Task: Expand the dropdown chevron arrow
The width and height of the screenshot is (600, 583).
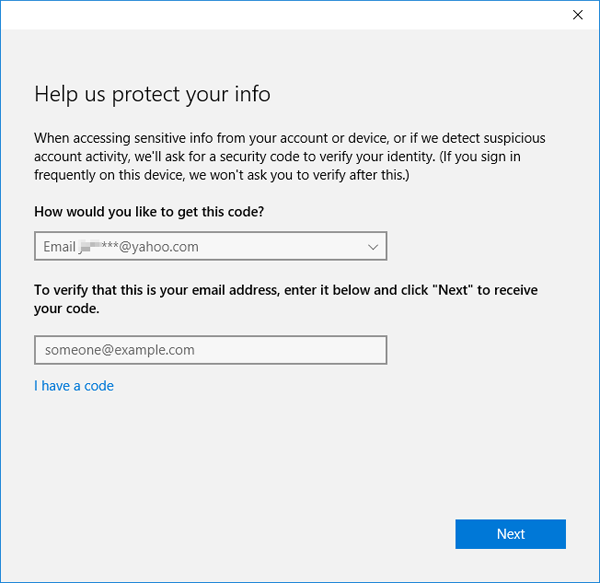Action: point(373,246)
